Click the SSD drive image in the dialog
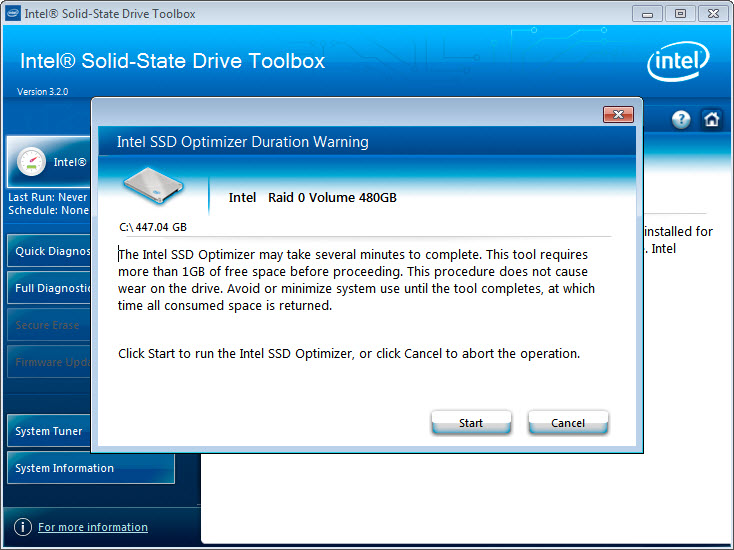Viewport: 734px width, 550px height. point(153,186)
